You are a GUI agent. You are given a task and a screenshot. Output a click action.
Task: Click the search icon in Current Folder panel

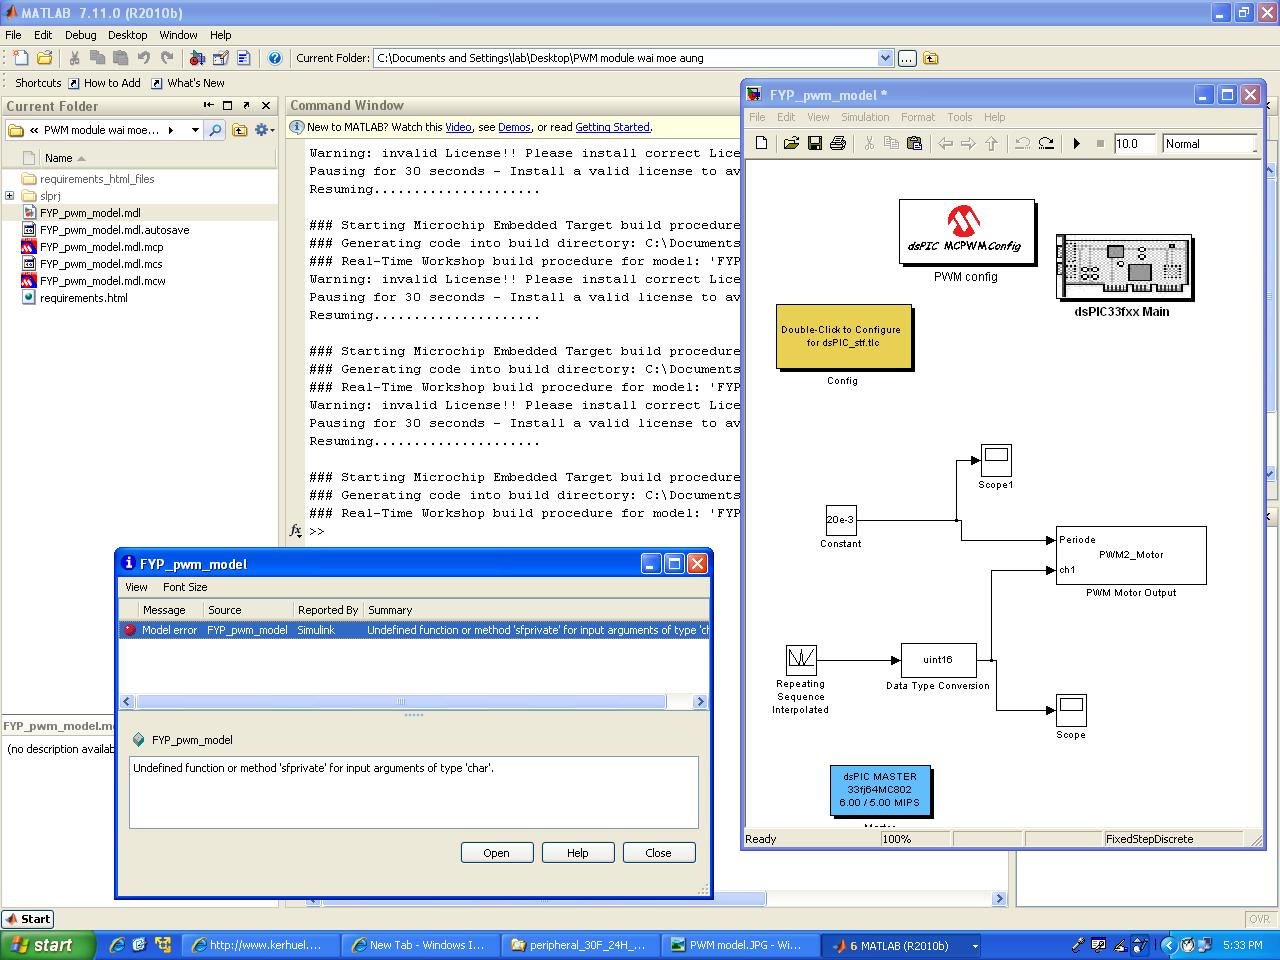(x=215, y=130)
